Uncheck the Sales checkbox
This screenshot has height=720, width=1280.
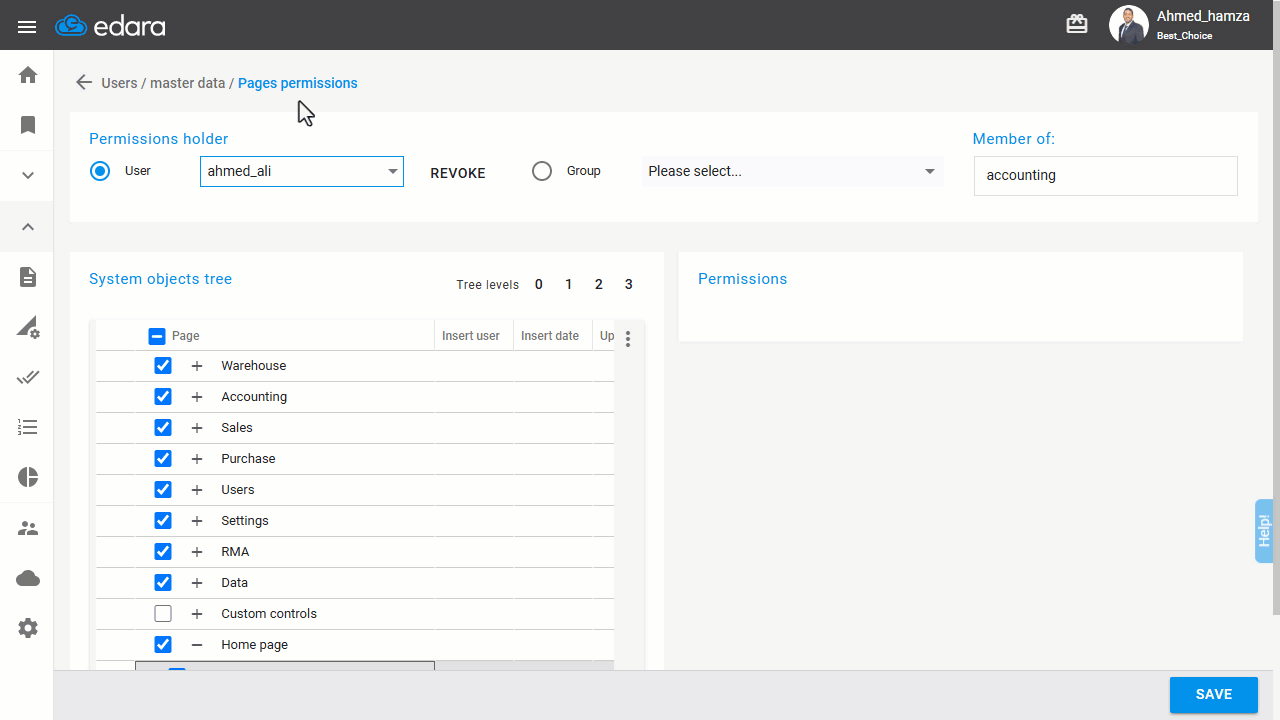click(x=163, y=428)
